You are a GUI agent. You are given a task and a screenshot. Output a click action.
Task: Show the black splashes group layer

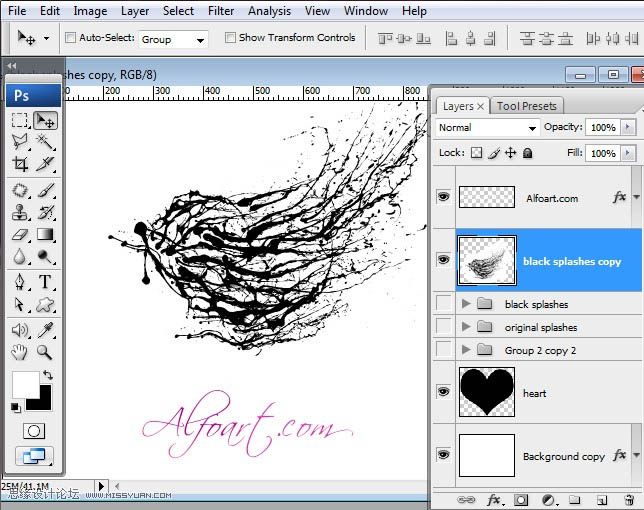(443, 304)
